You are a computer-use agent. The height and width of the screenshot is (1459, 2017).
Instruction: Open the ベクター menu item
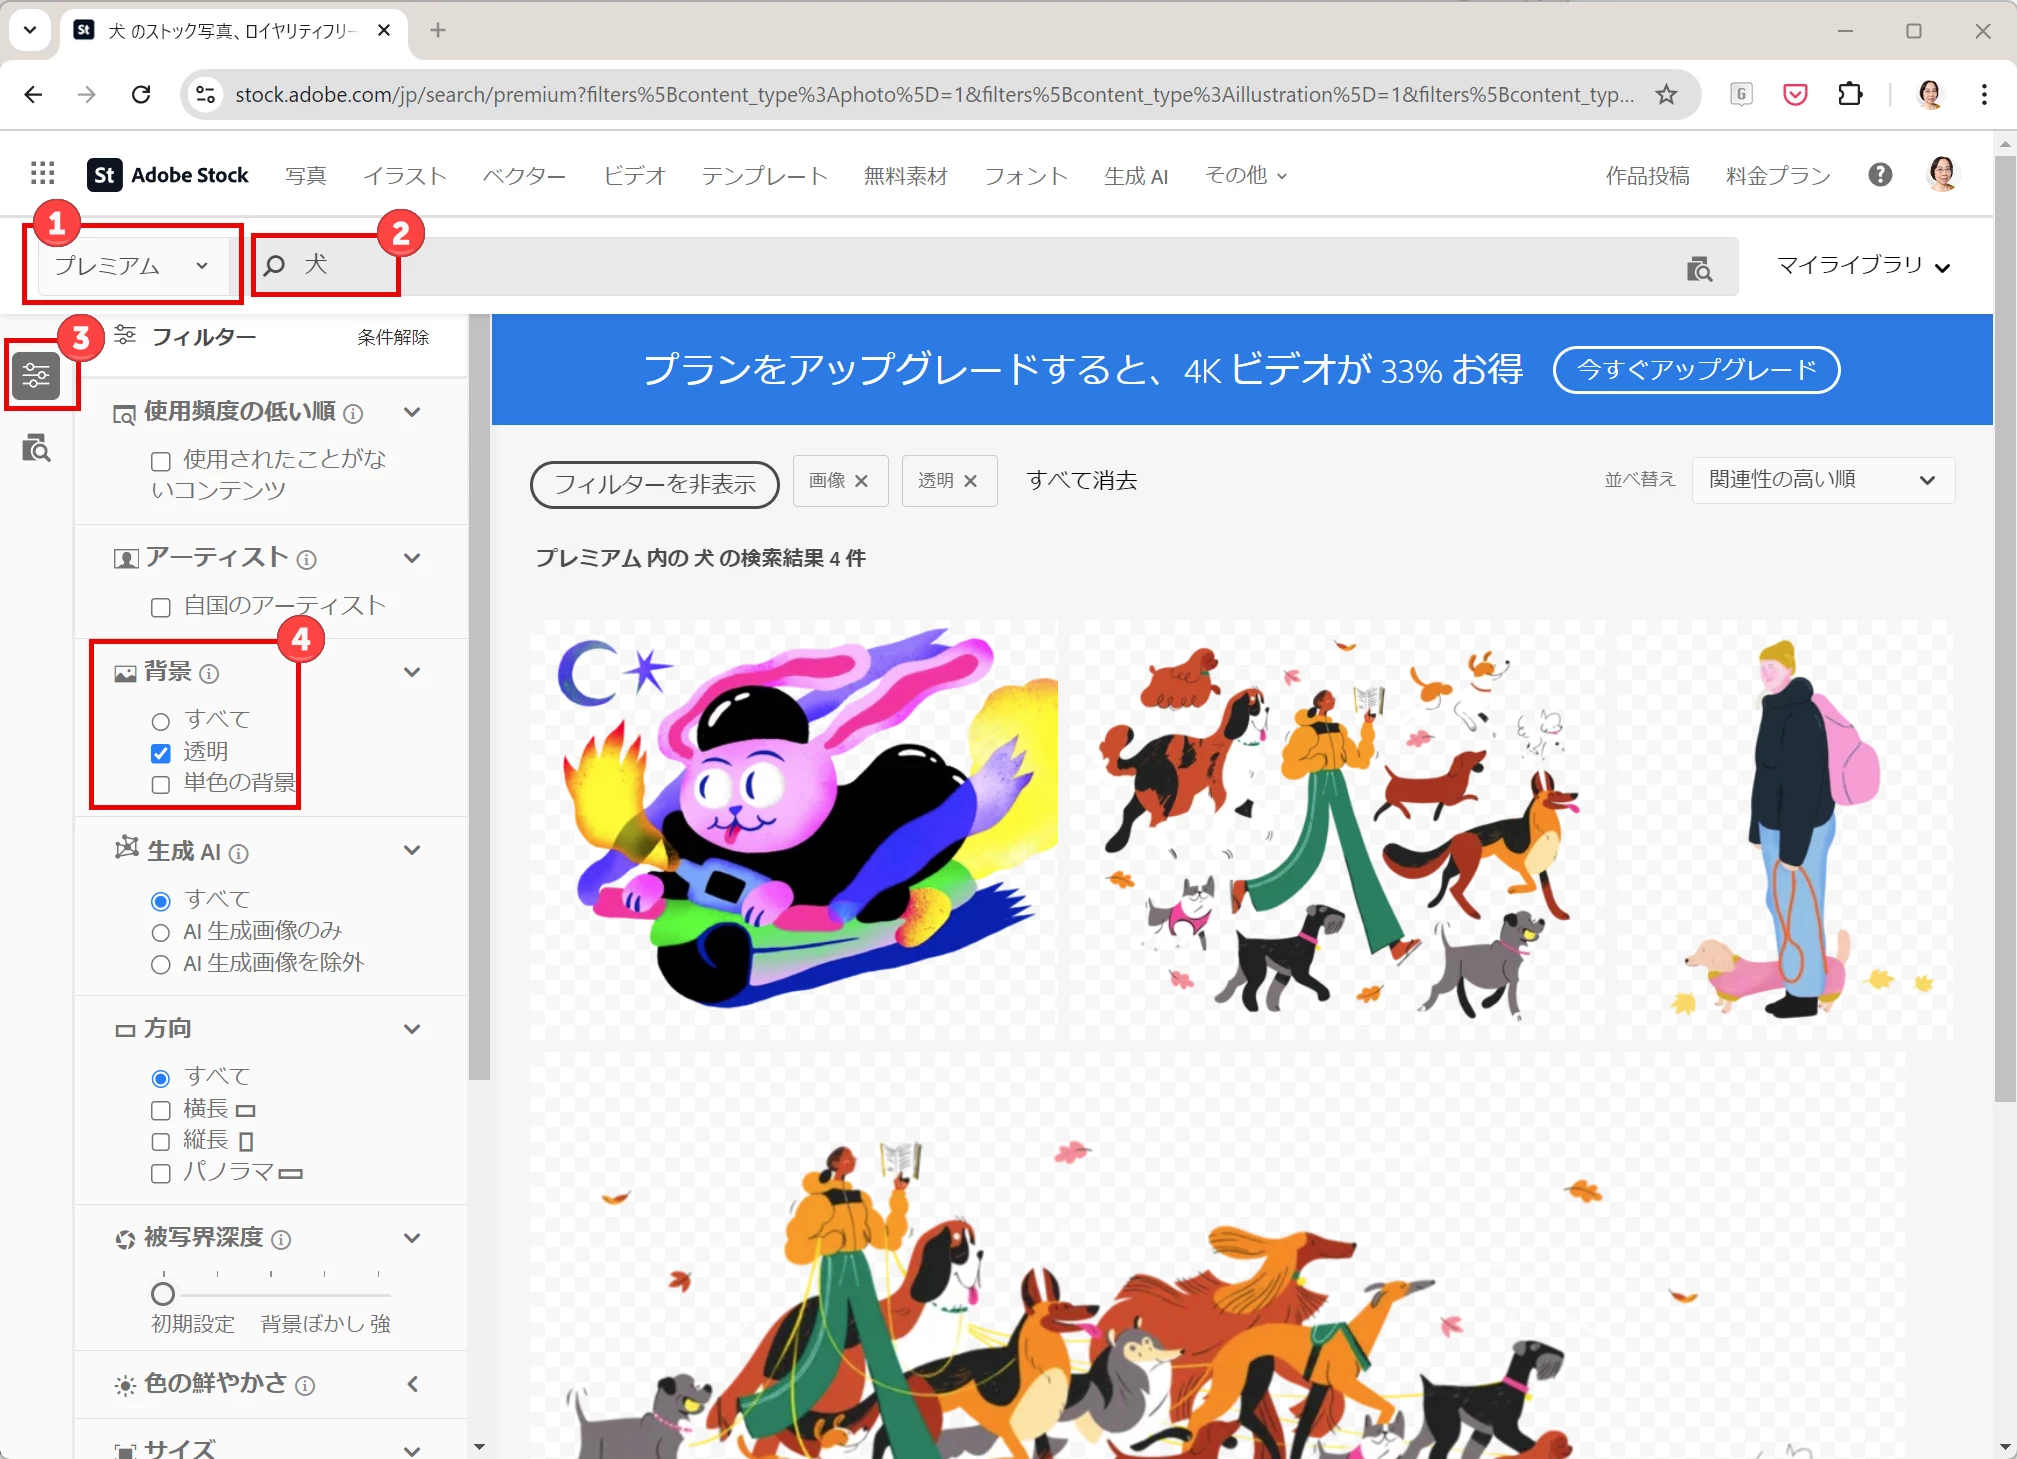click(524, 176)
